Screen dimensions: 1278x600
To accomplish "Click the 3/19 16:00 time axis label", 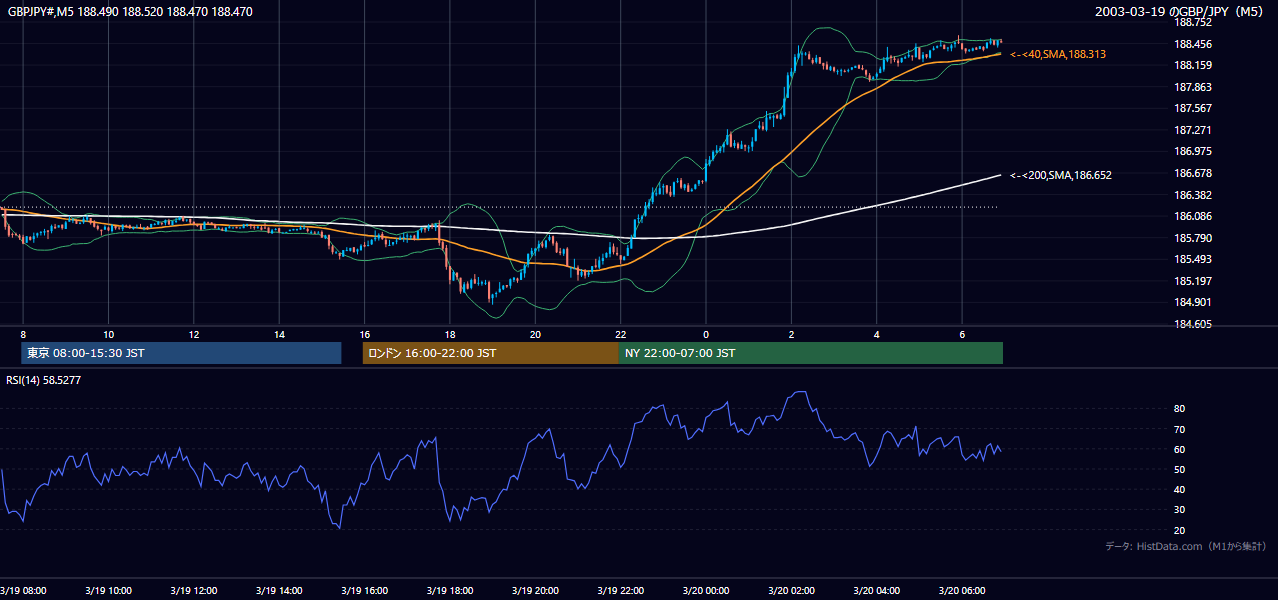I will pos(364,590).
